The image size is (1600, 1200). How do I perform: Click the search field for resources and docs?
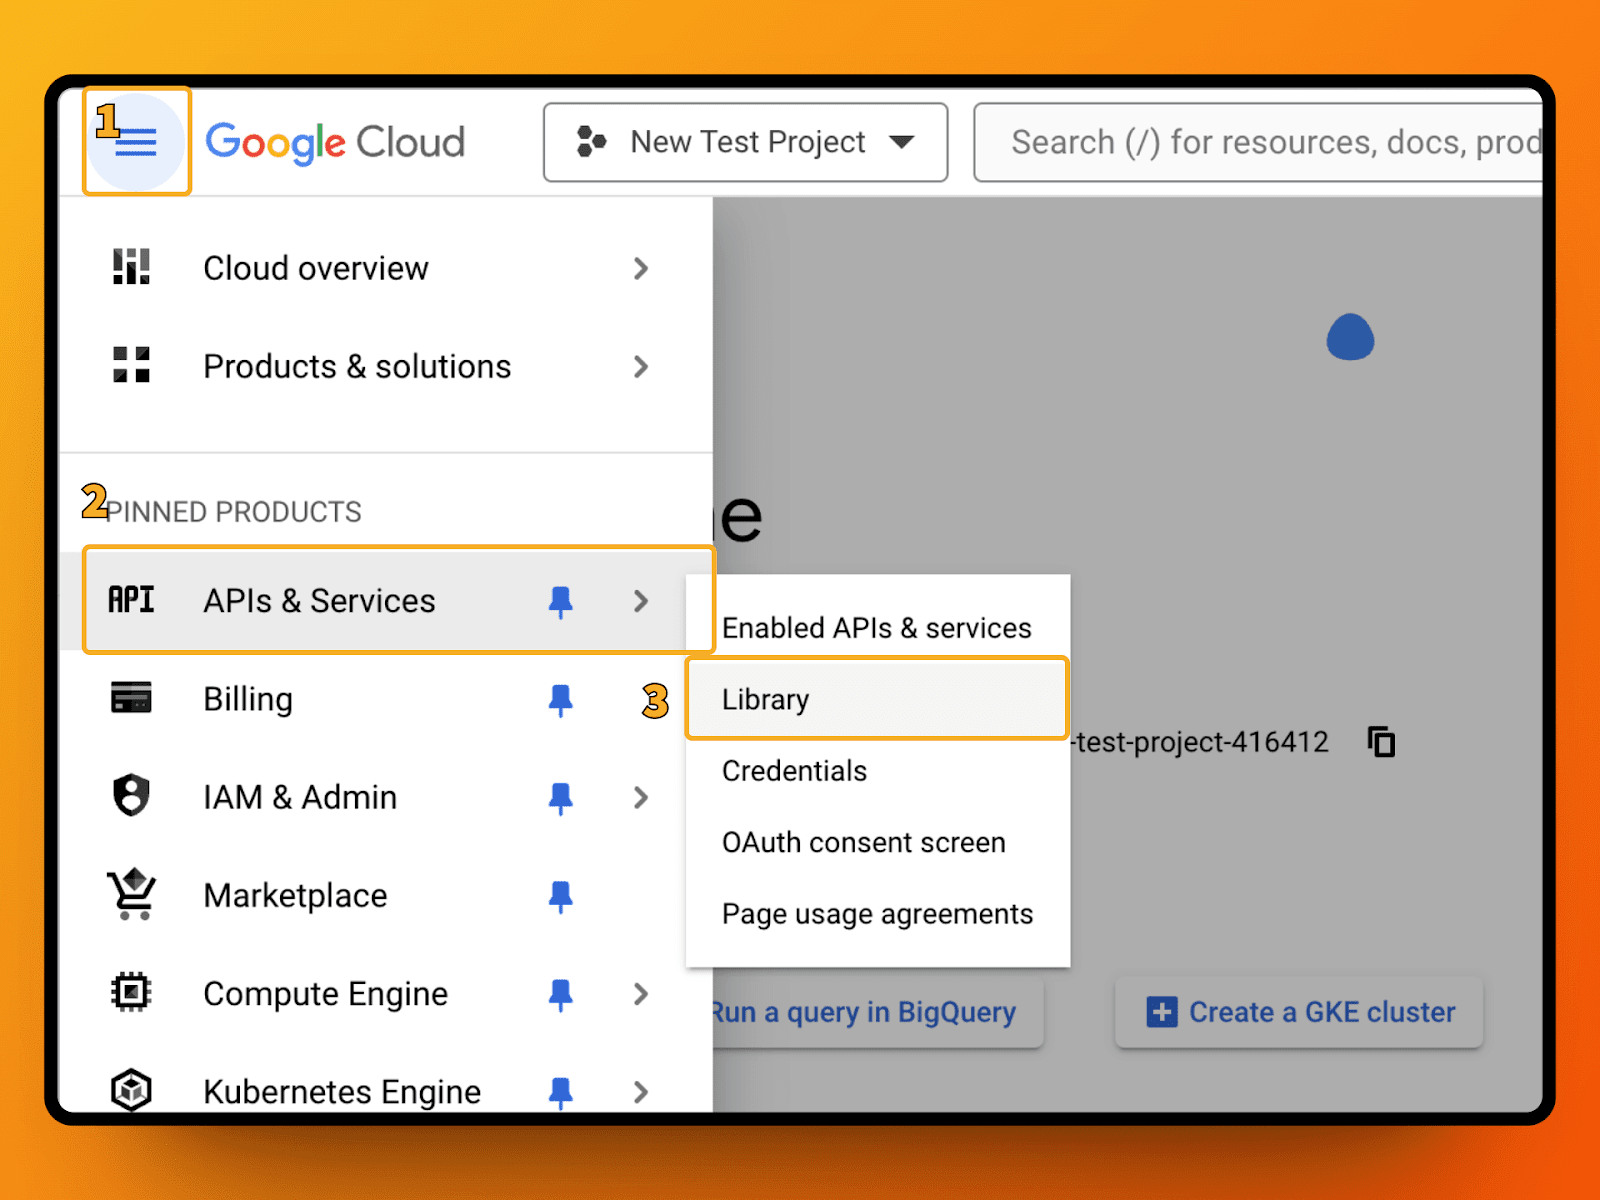1258,142
